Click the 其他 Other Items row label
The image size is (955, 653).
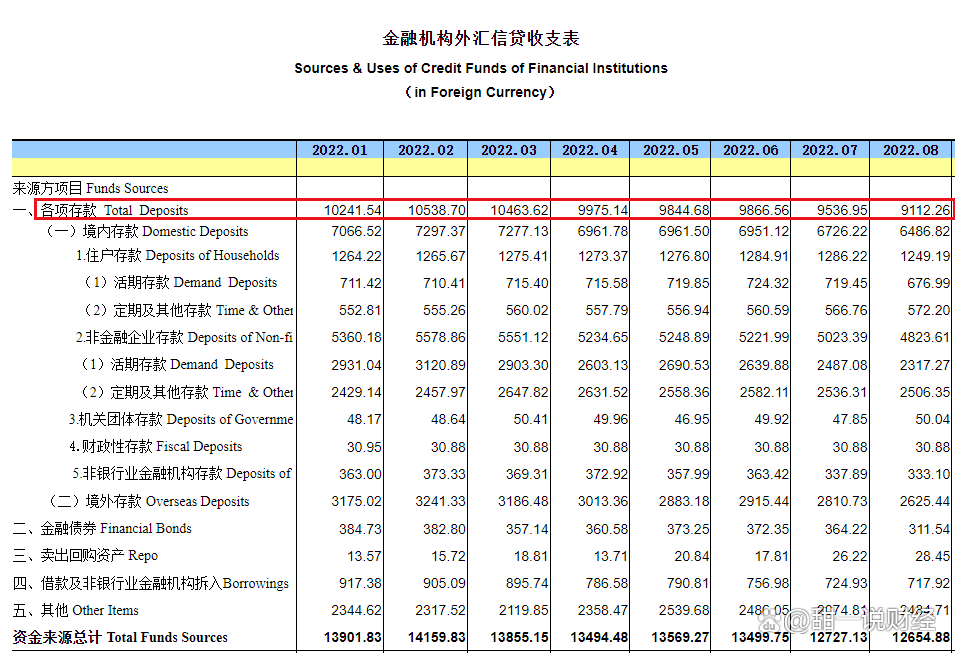point(76,610)
